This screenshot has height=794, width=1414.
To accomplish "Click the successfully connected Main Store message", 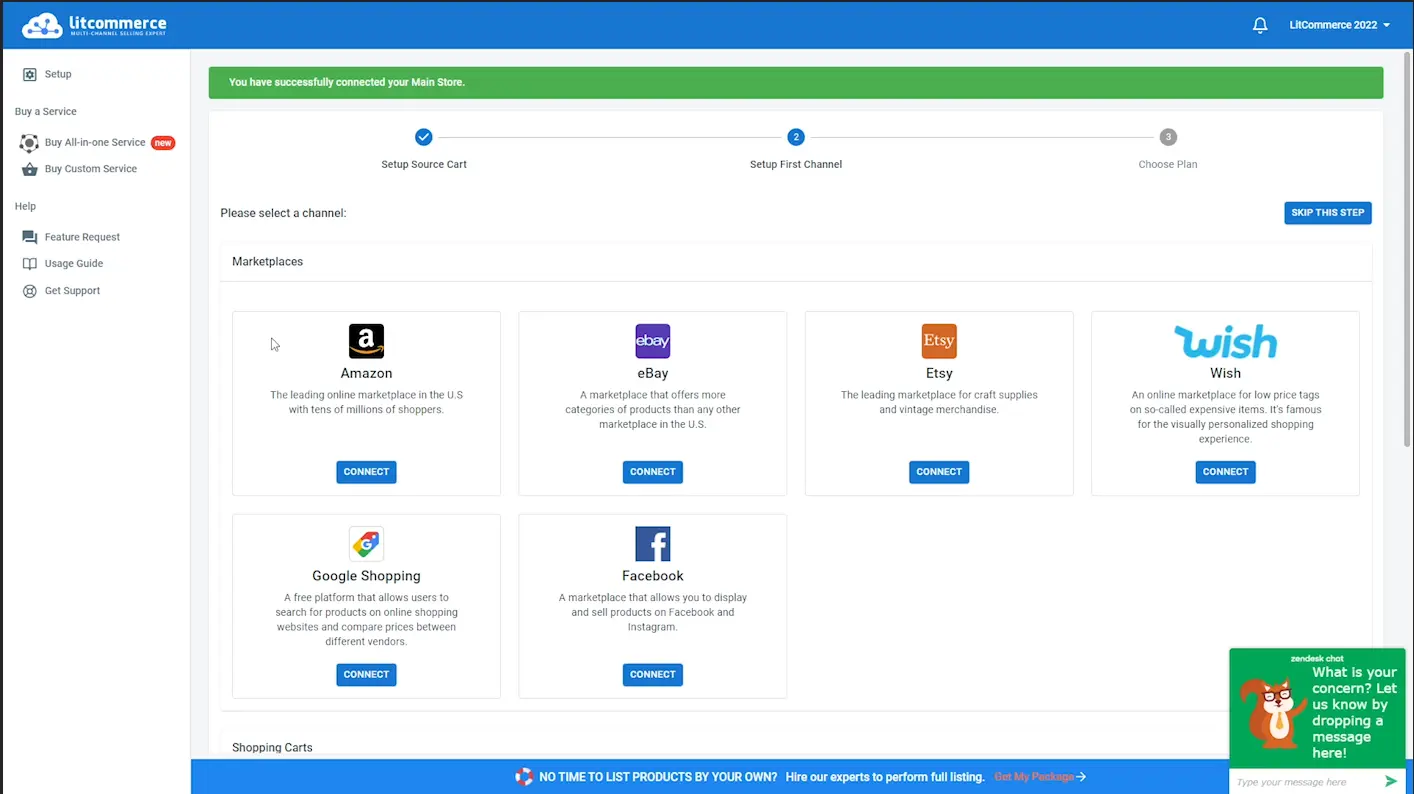I will (347, 82).
